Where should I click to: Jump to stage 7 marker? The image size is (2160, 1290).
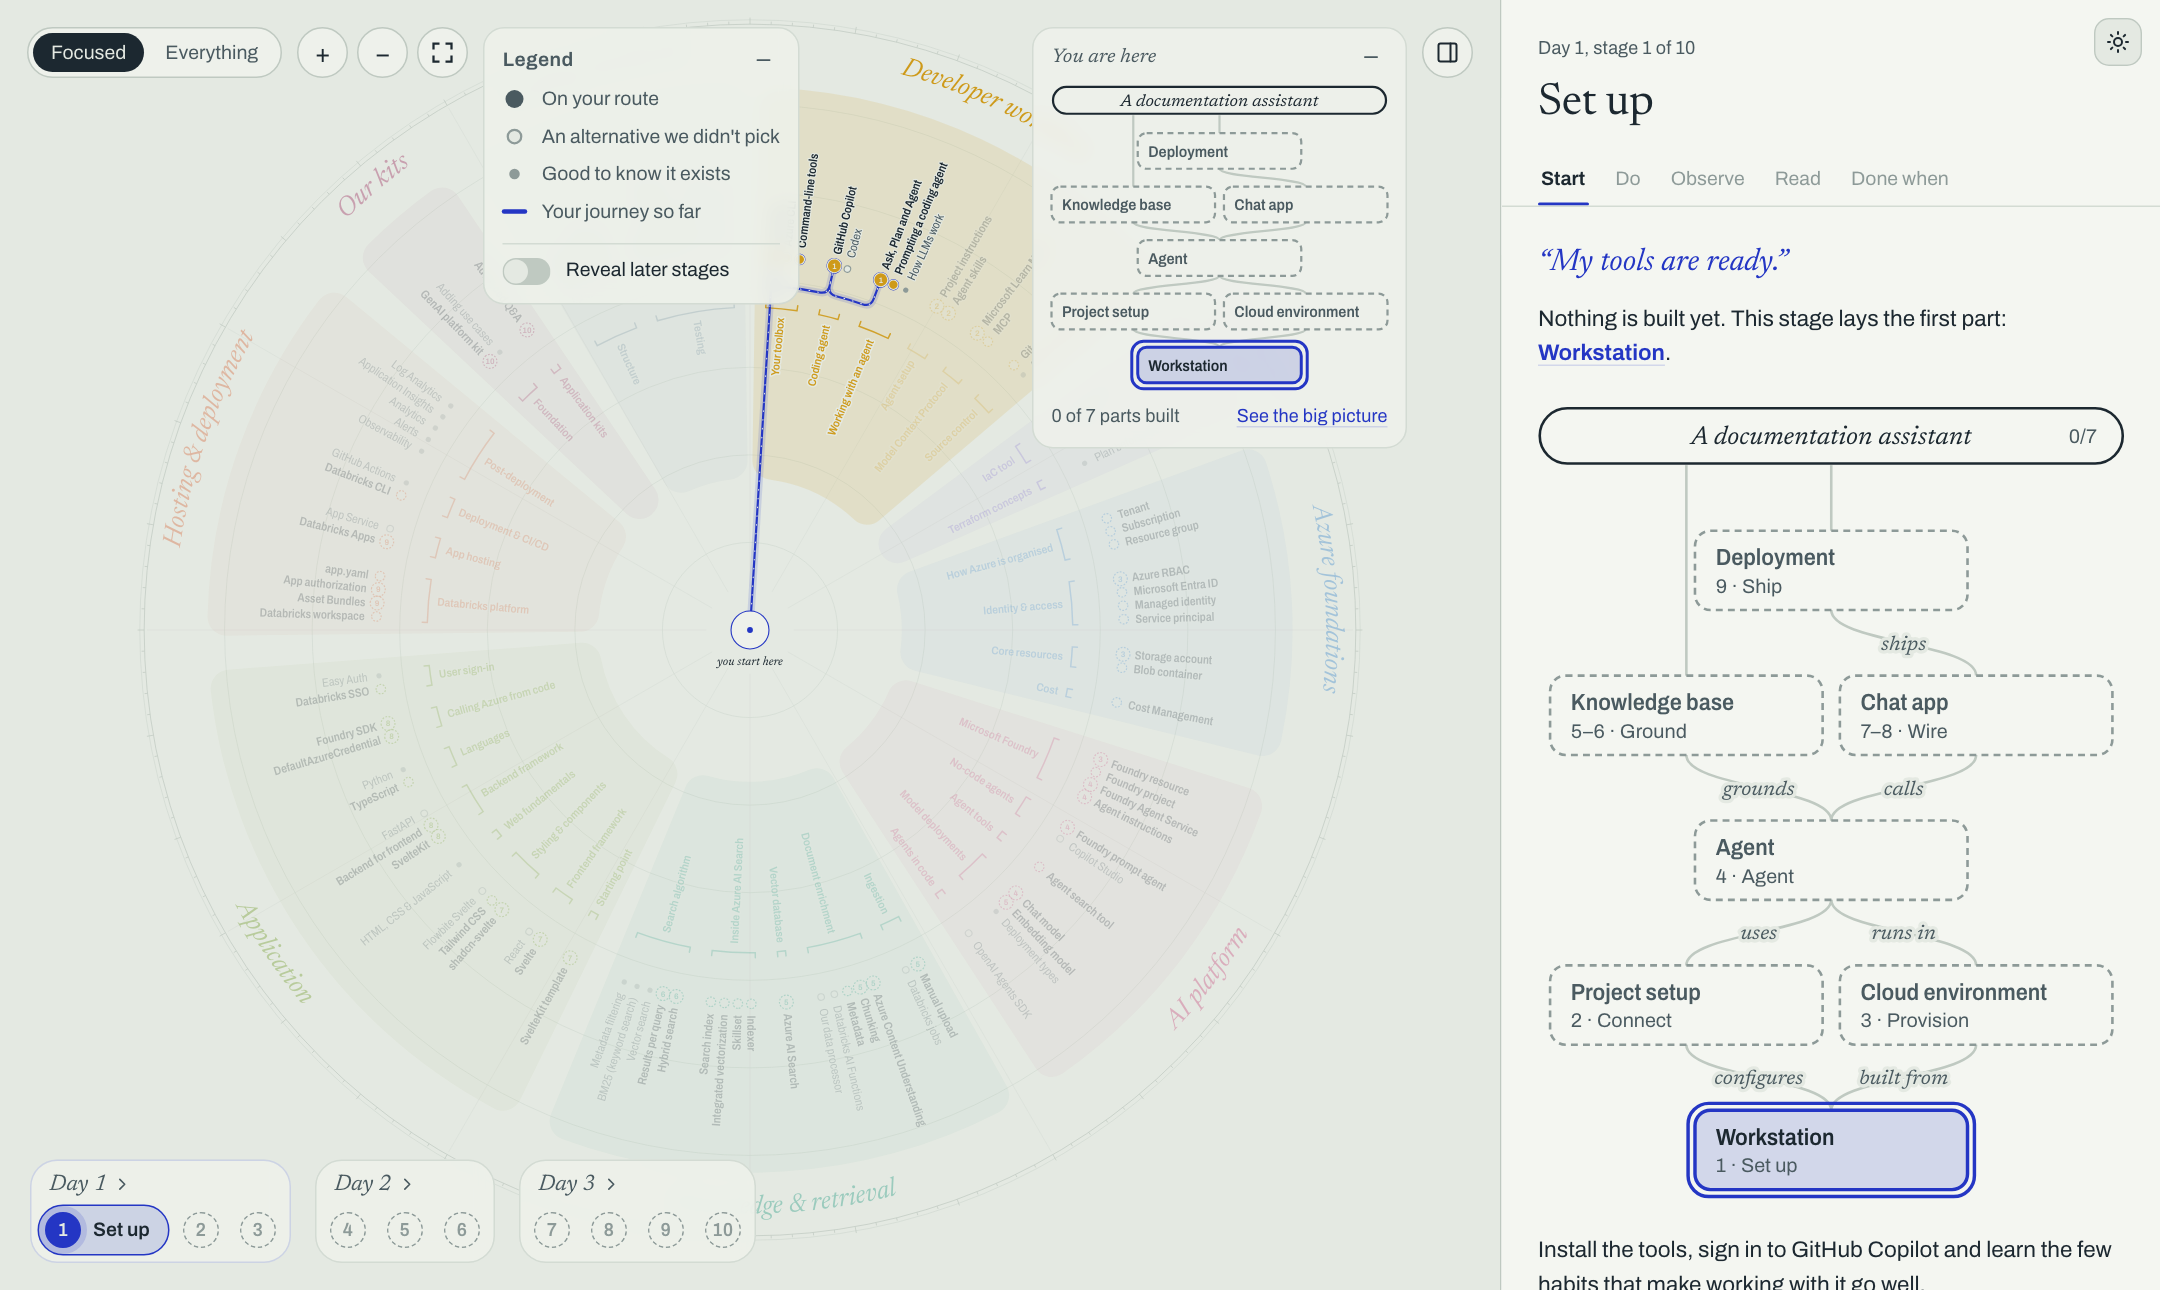(552, 1230)
